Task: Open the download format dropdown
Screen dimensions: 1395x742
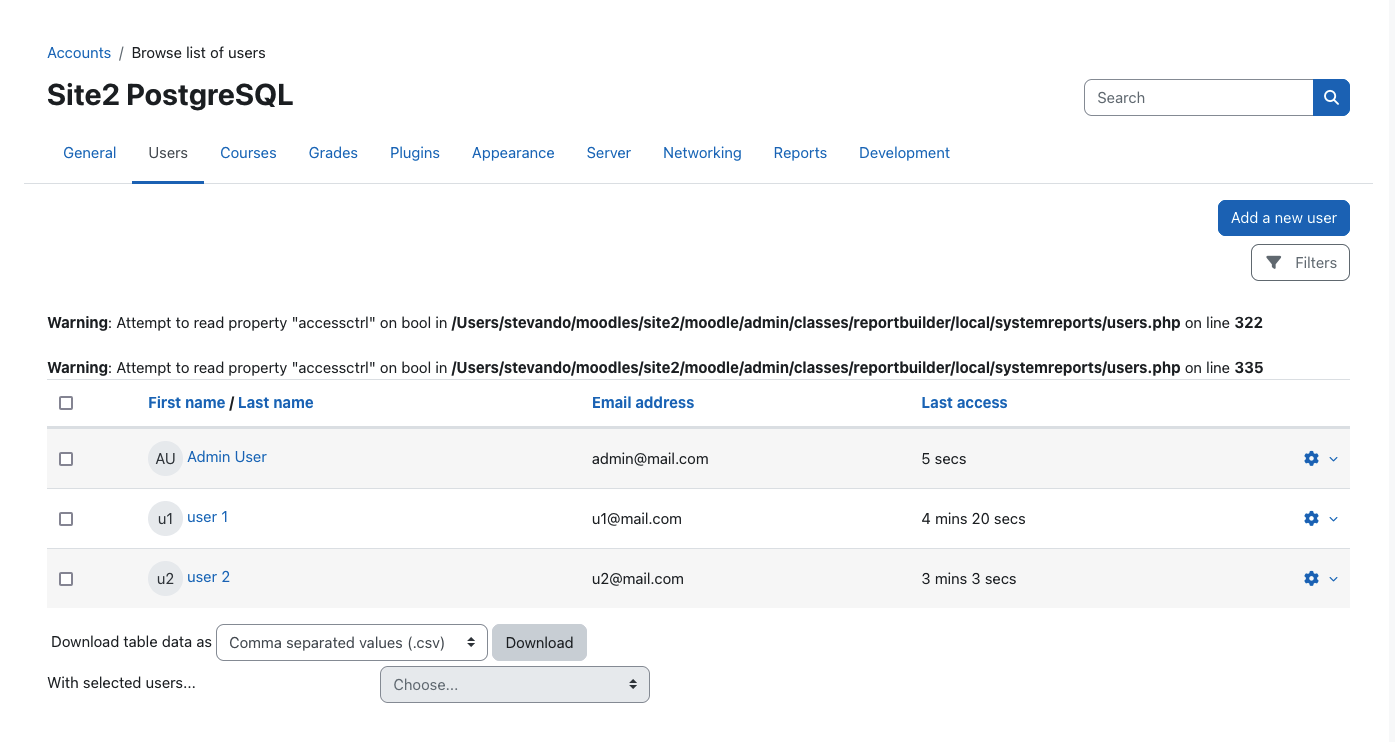Action: [x=352, y=643]
